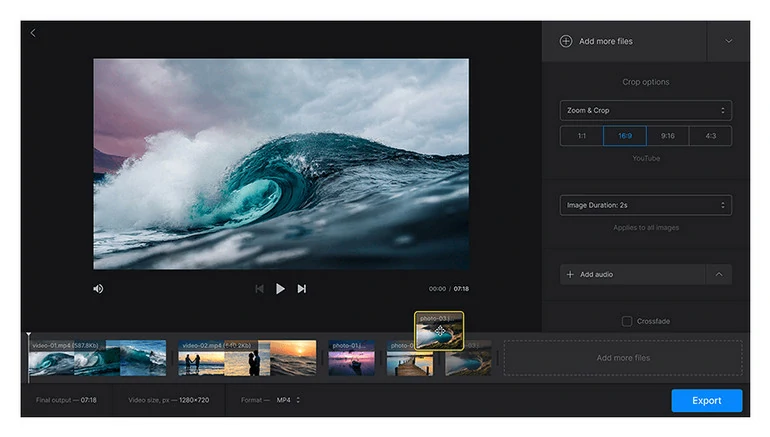This screenshot has height=437, width=770.
Task: Click the 00:00 / 07:18 time display
Action: tap(448, 289)
